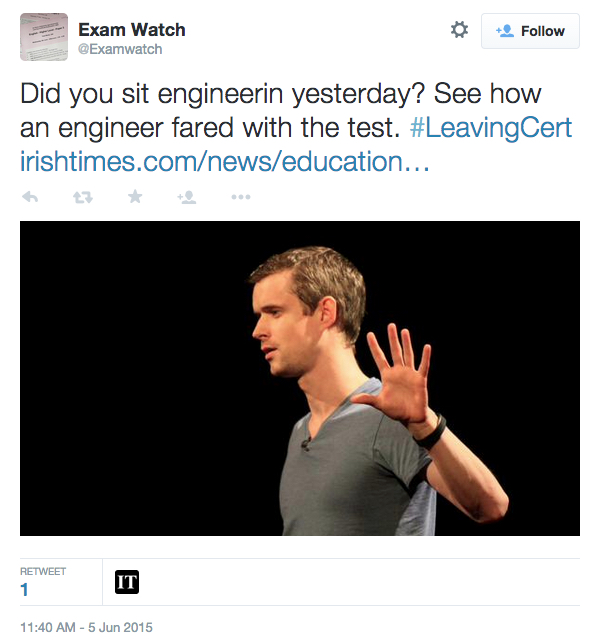Favorite the tweet with the star icon
601x642 pixels.
tap(135, 197)
